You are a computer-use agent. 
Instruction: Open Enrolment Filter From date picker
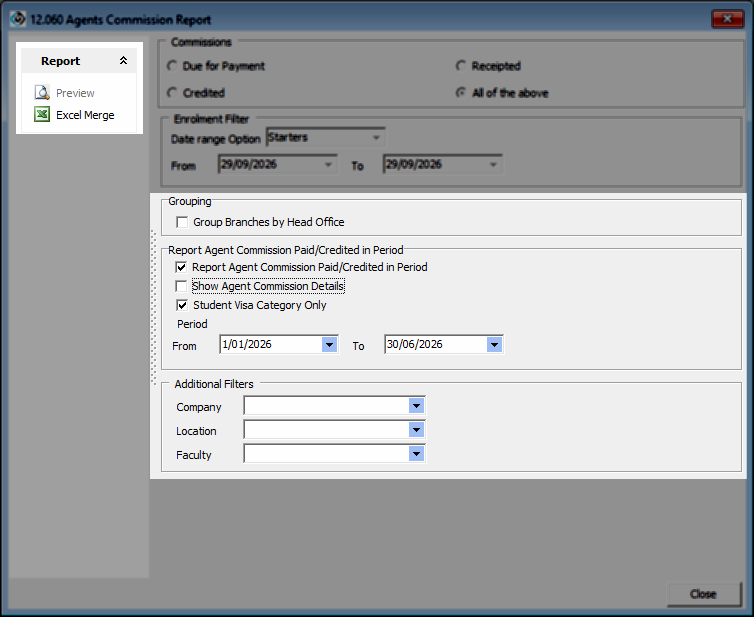click(328, 164)
